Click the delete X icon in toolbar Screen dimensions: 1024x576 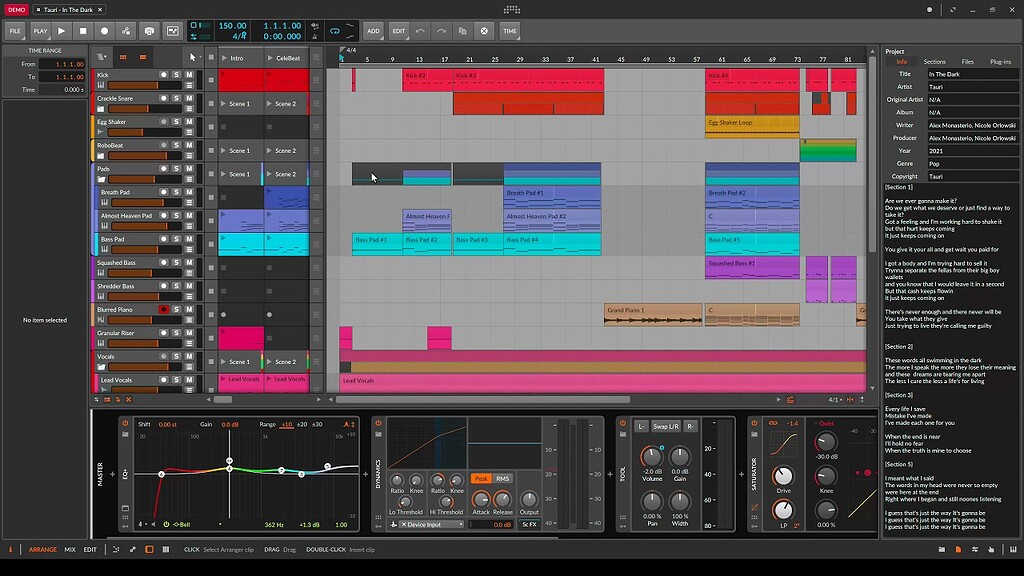[x=484, y=31]
